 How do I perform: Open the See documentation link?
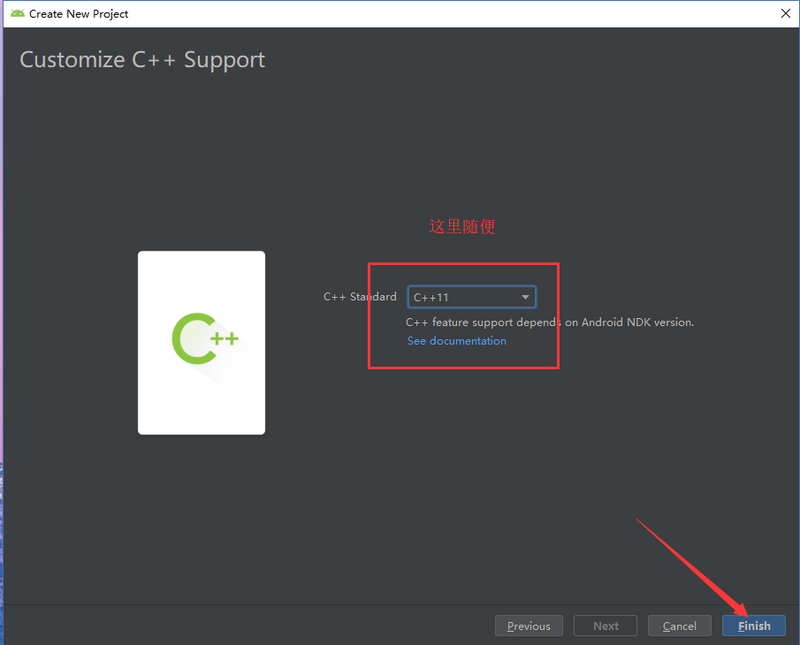pyautogui.click(x=457, y=341)
